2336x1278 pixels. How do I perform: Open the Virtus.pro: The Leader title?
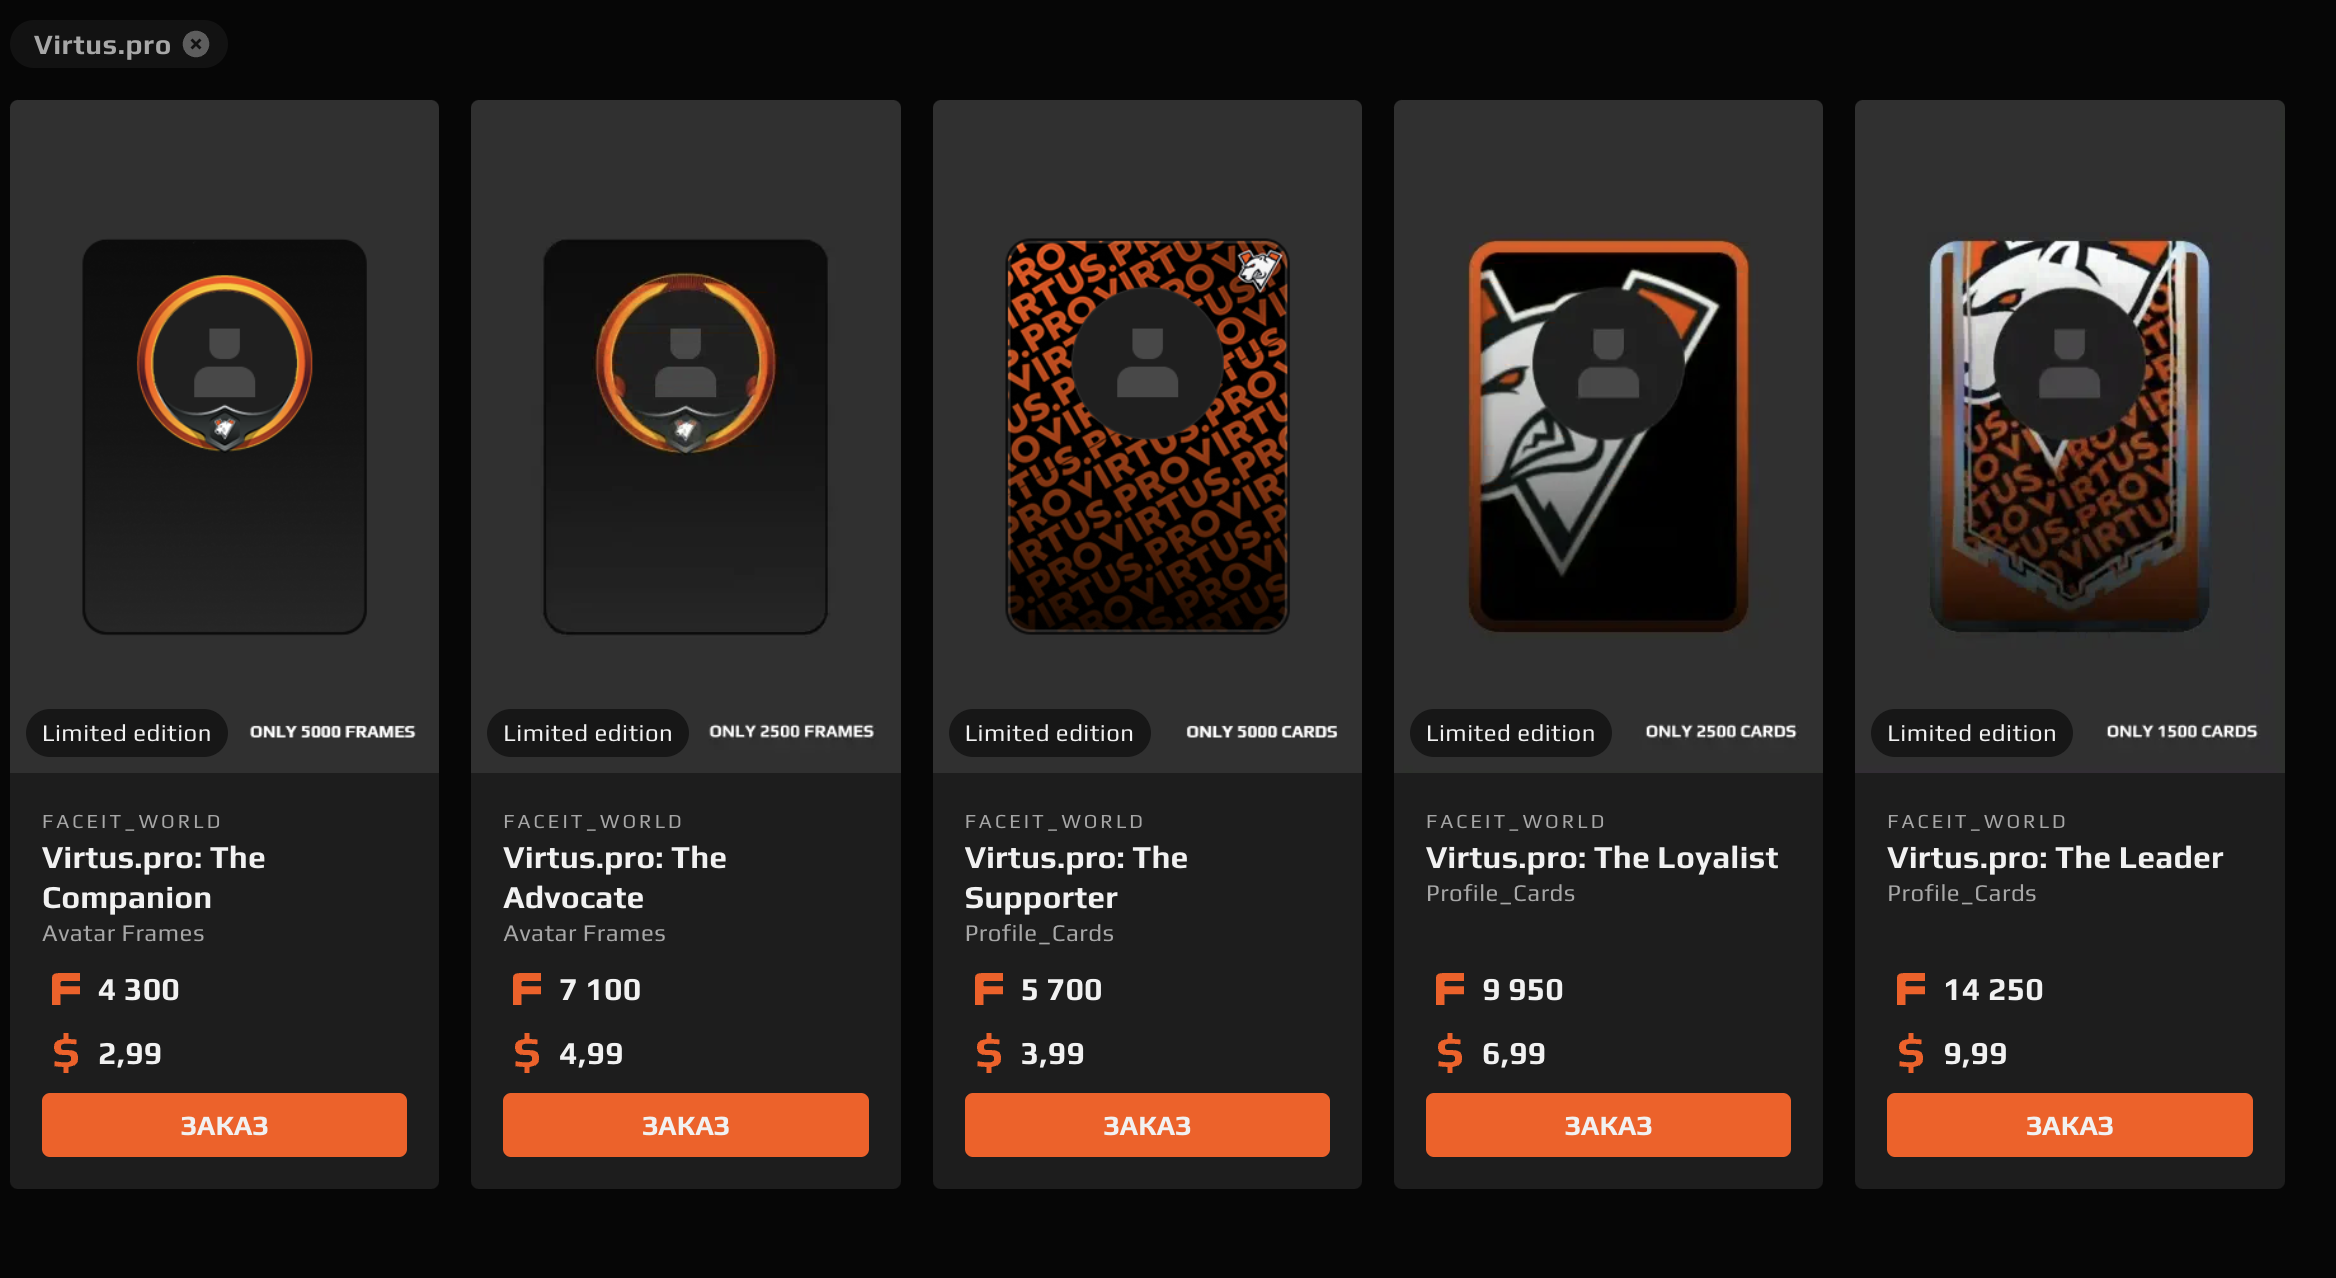(x=2055, y=858)
